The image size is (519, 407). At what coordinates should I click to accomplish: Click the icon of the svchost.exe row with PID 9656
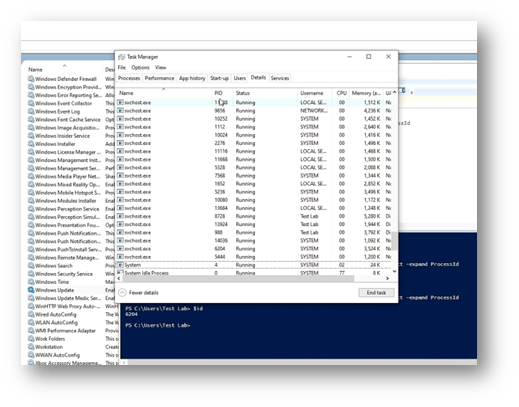coord(121,111)
